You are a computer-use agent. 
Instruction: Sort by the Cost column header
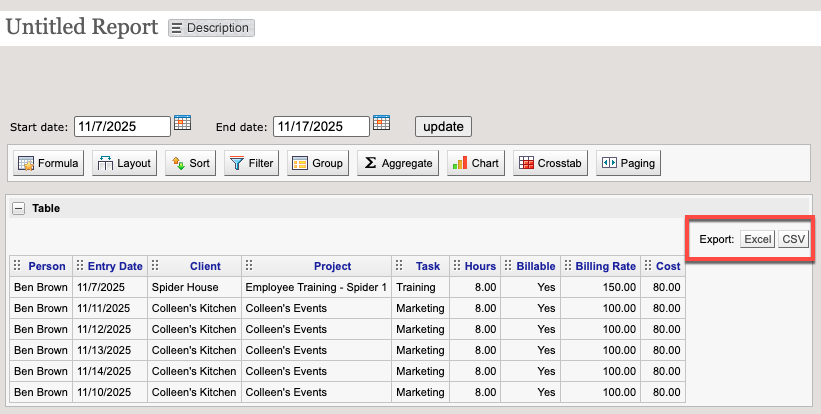click(668, 266)
